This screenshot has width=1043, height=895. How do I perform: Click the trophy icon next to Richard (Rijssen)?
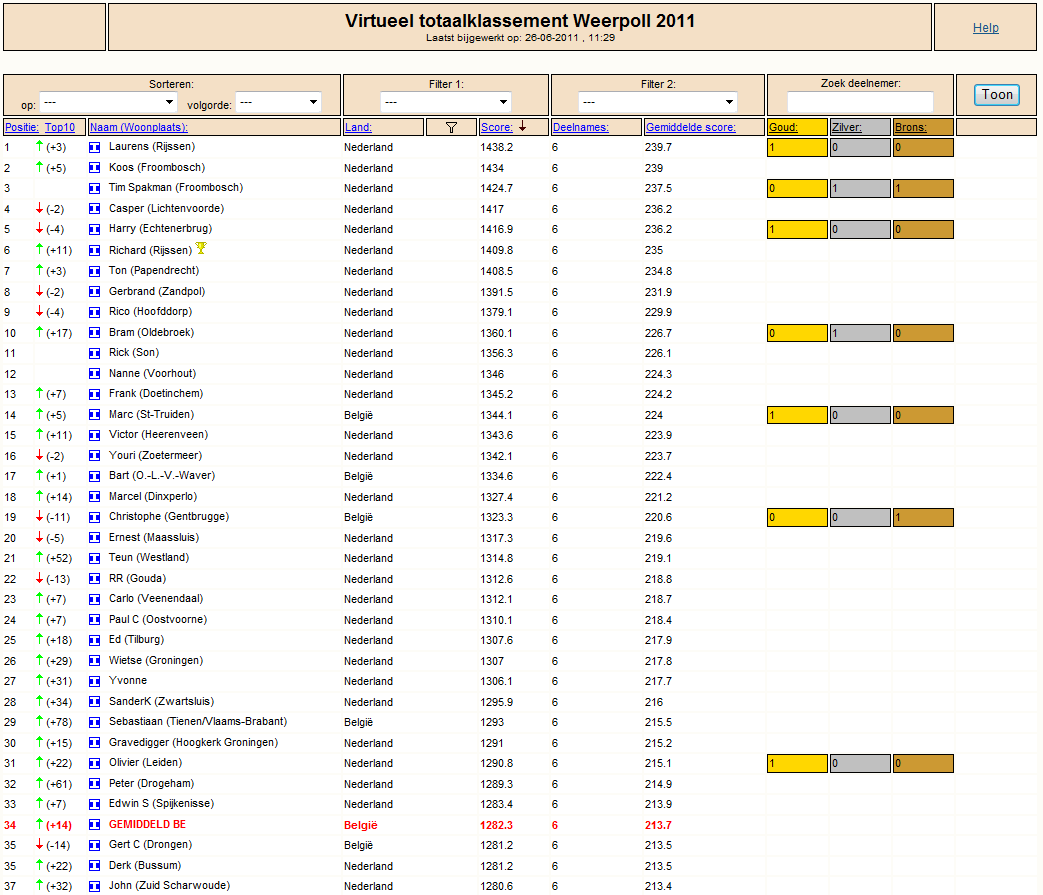click(201, 248)
